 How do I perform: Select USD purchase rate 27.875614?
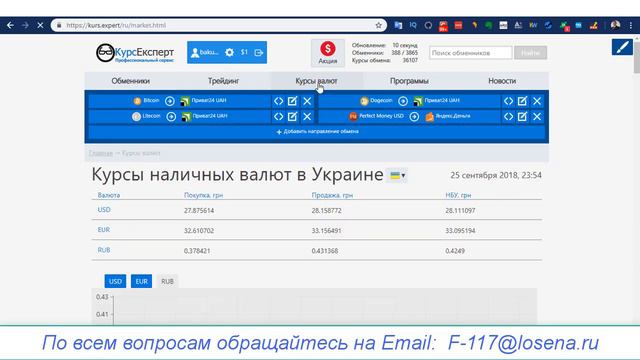[x=199, y=211]
